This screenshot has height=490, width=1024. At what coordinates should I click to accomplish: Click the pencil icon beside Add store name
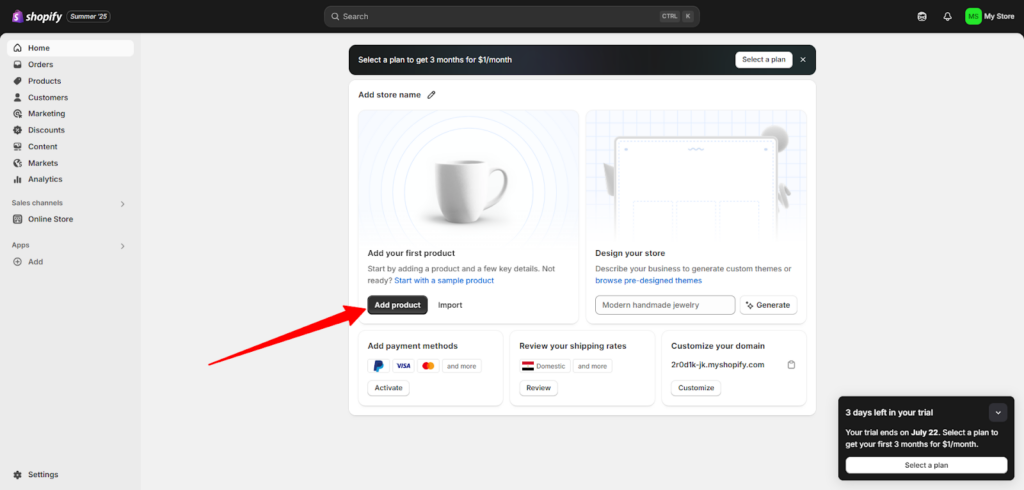(432, 95)
